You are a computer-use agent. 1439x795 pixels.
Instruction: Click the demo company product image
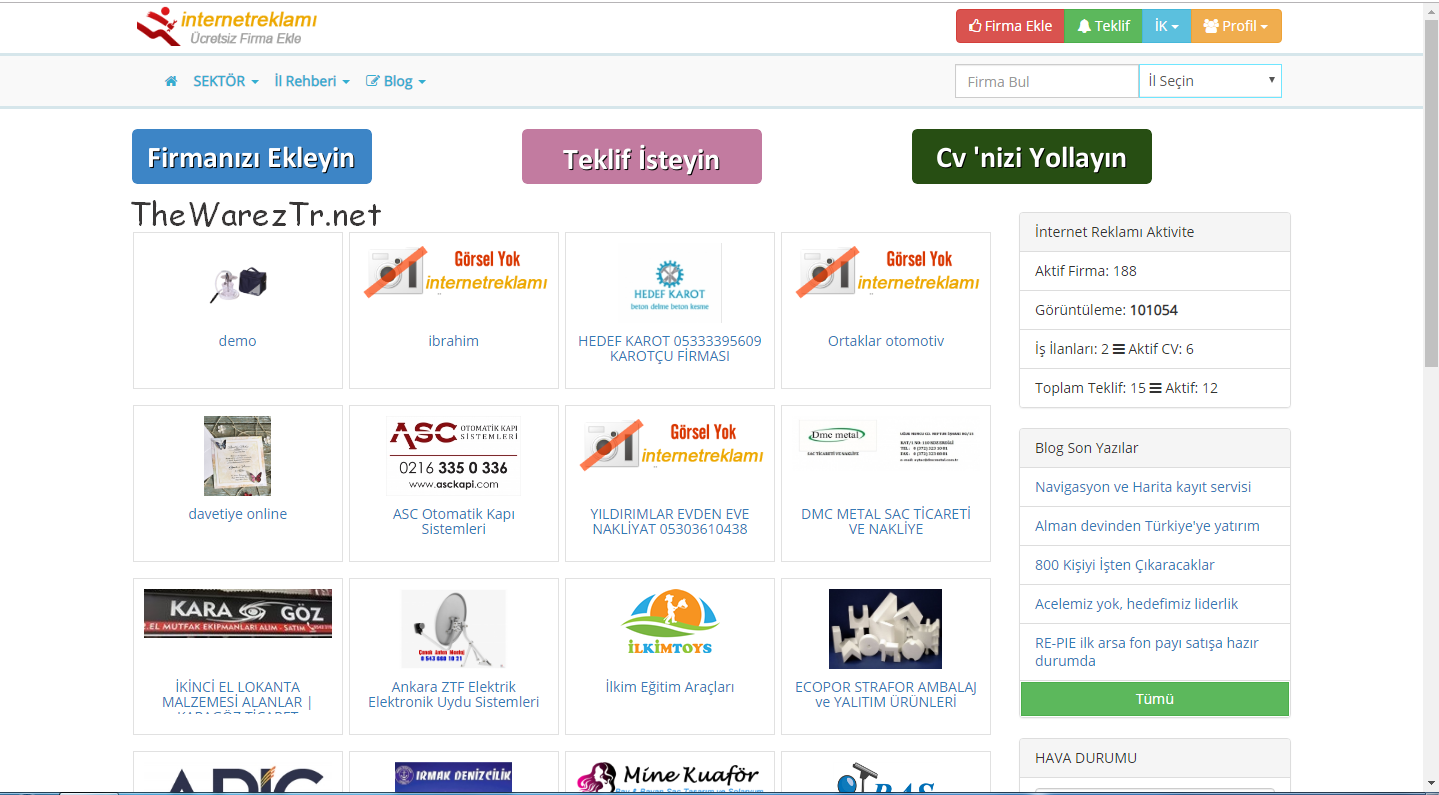[x=237, y=284]
